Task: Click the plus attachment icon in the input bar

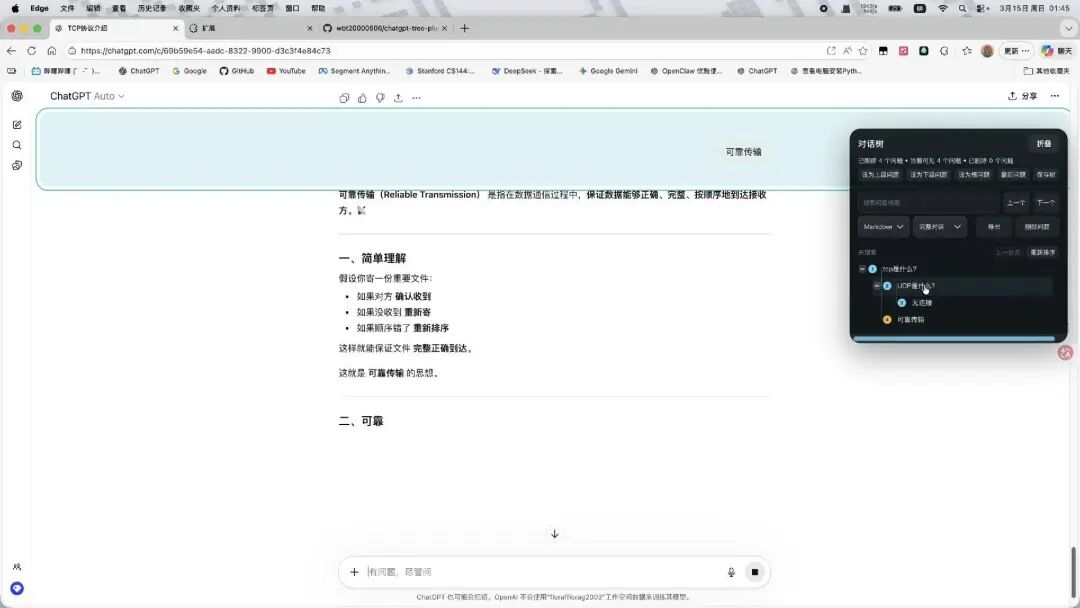Action: 354,571
